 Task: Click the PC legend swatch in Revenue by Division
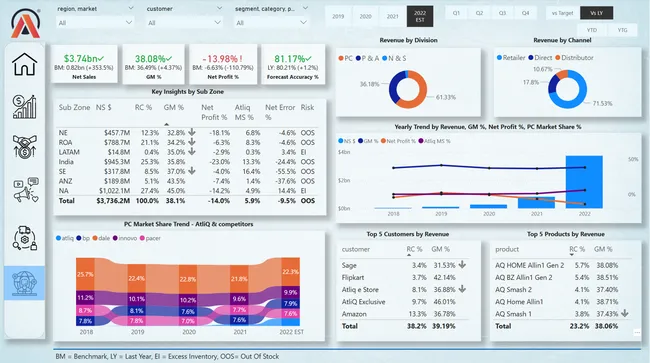click(341, 58)
